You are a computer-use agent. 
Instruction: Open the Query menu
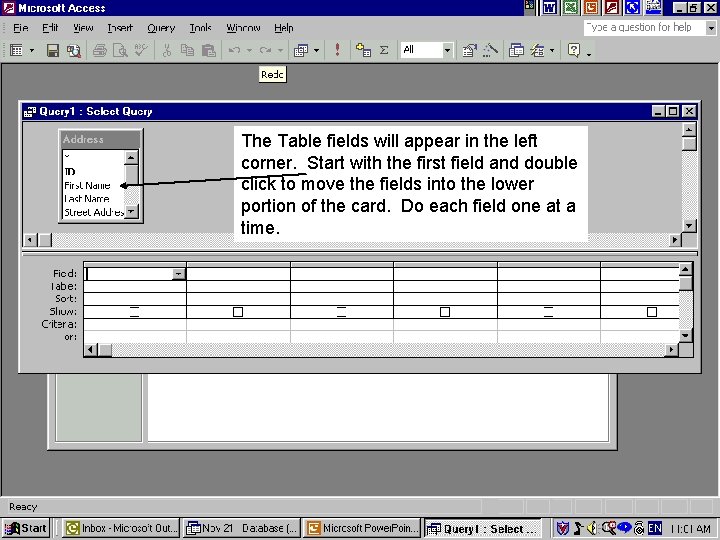tap(161, 28)
